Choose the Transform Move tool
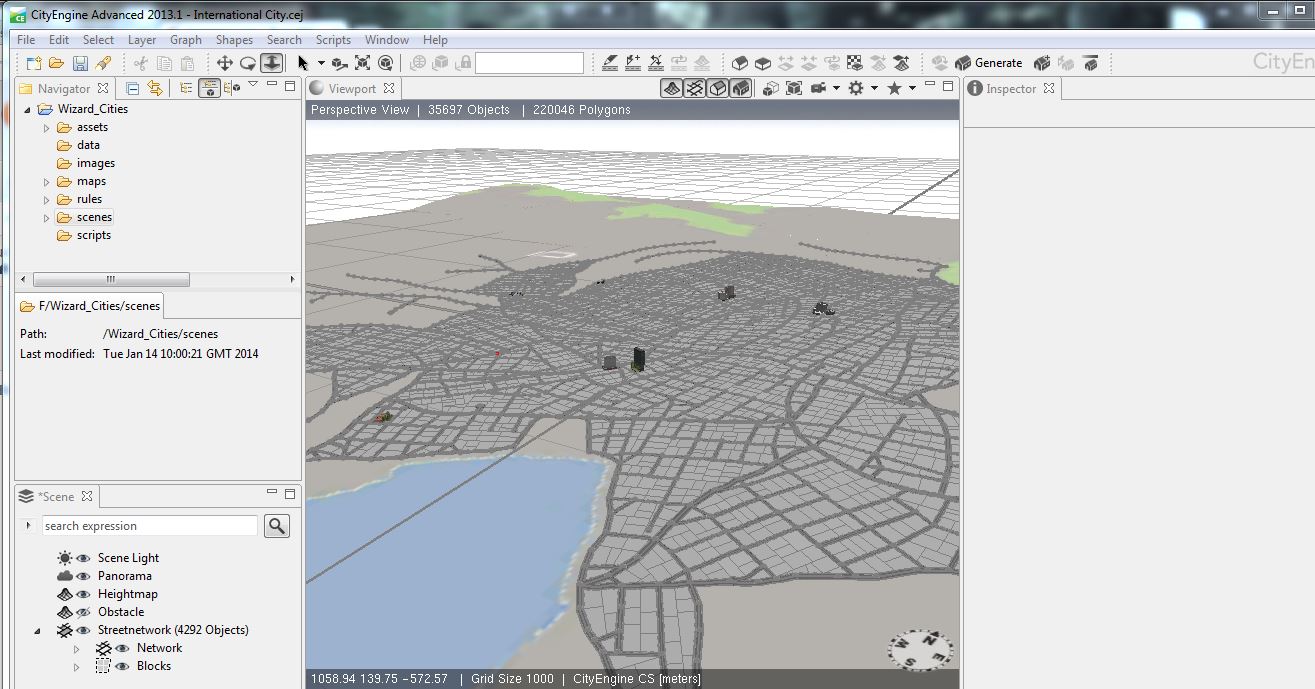The width and height of the screenshot is (1315, 689). (340, 63)
